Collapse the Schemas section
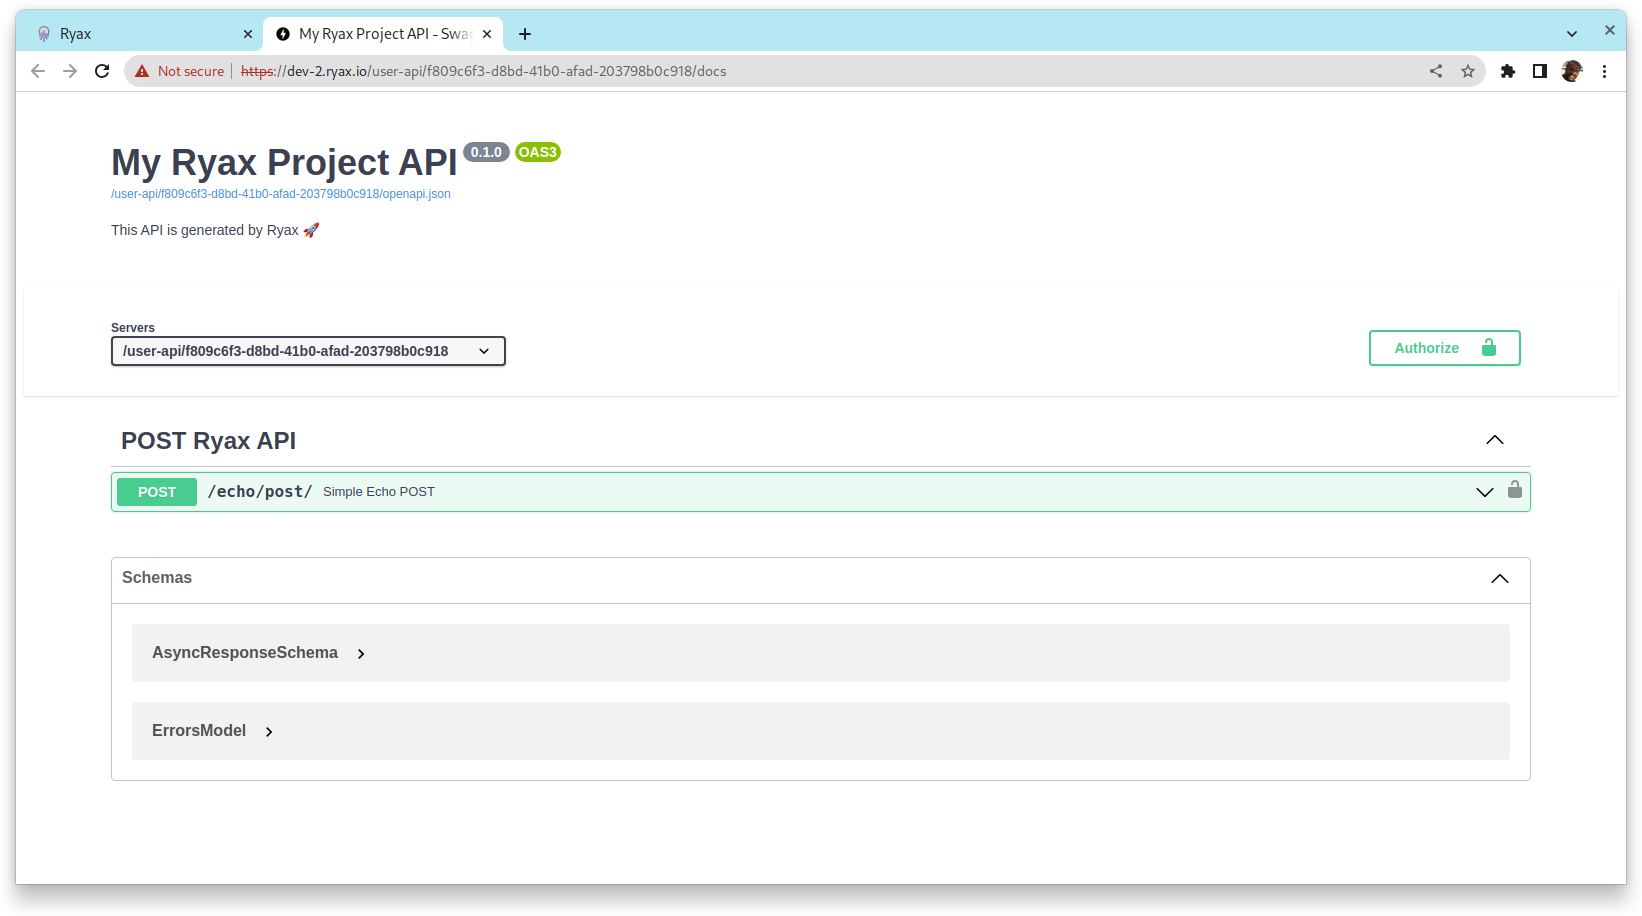Image resolution: width=1642 pixels, height=916 pixels. 1499,579
